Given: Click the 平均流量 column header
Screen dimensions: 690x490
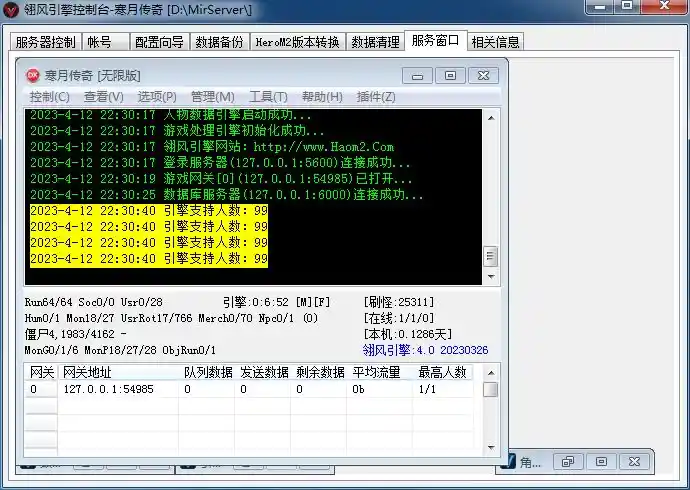Looking at the screenshot, I should point(379,373).
